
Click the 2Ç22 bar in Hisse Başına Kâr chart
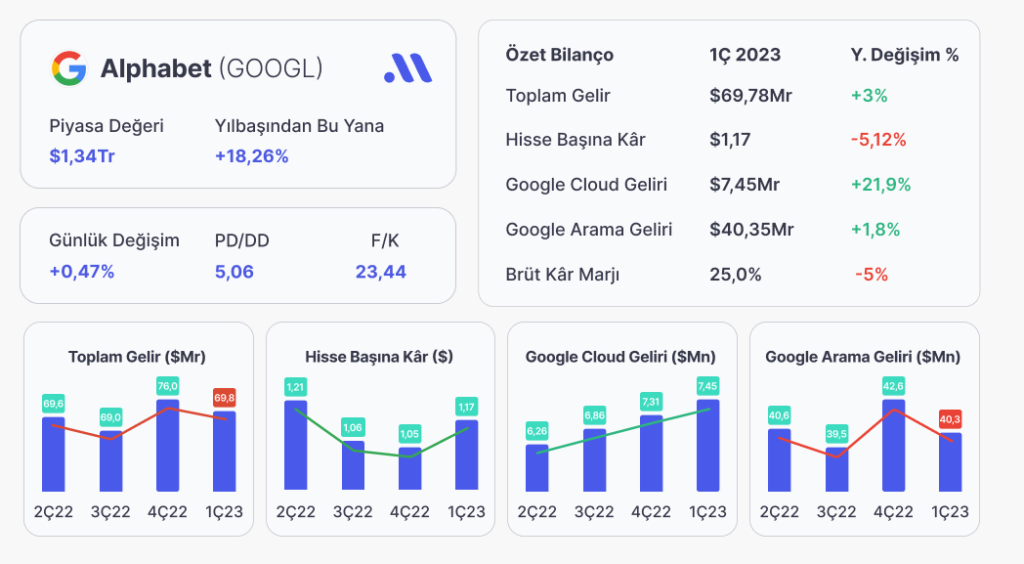tap(295, 445)
